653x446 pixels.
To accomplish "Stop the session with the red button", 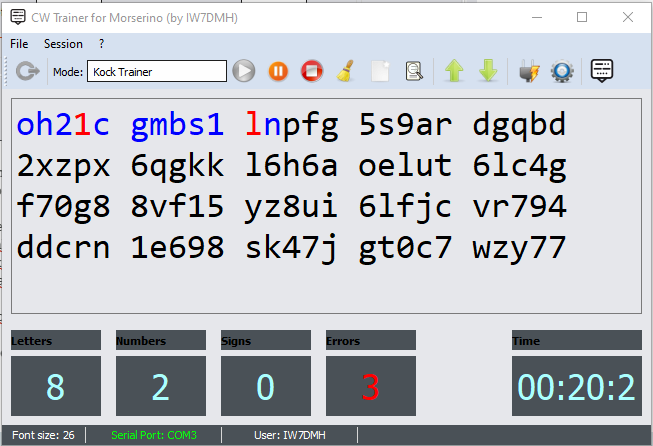I will 312,71.
